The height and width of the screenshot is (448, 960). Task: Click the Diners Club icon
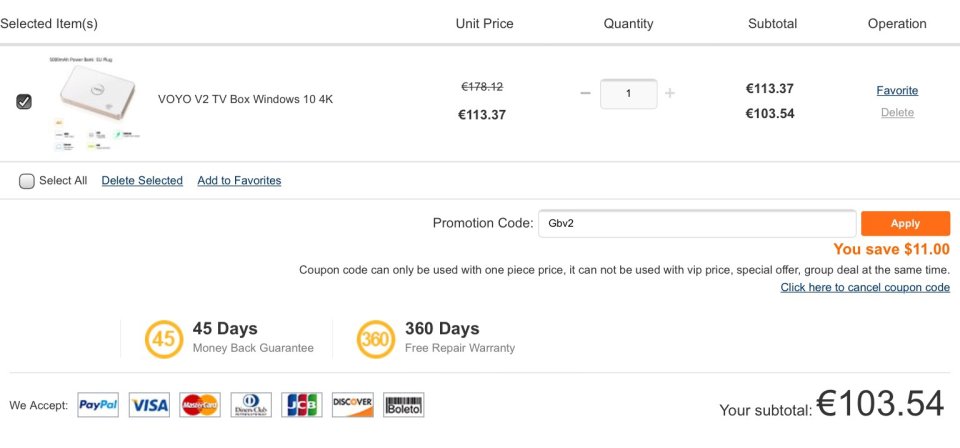(x=251, y=405)
